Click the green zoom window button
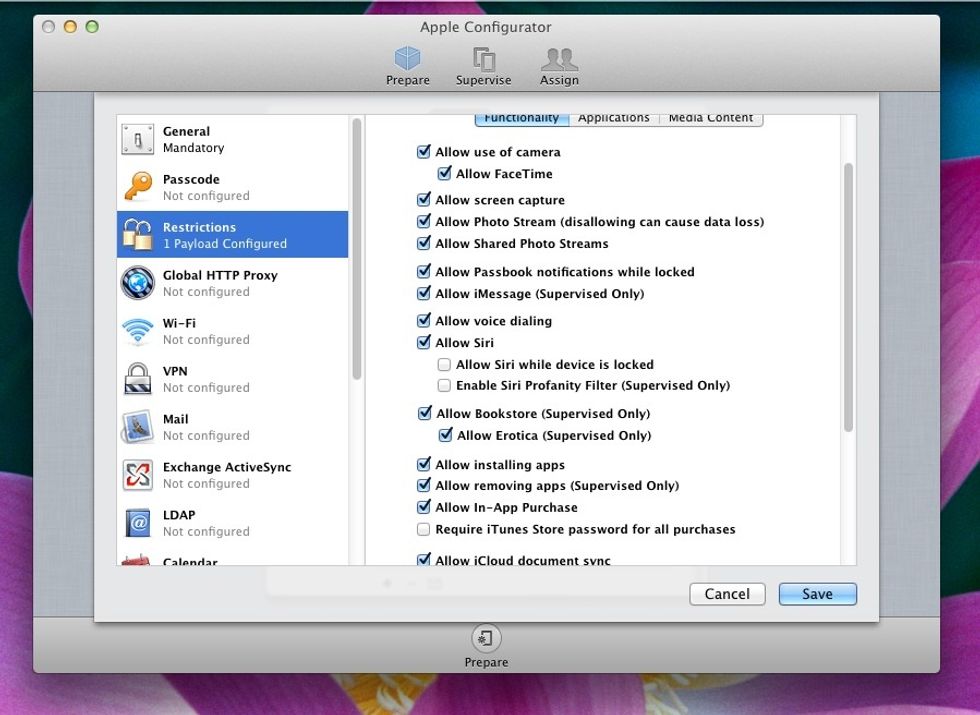The height and width of the screenshot is (715, 980). (92, 27)
